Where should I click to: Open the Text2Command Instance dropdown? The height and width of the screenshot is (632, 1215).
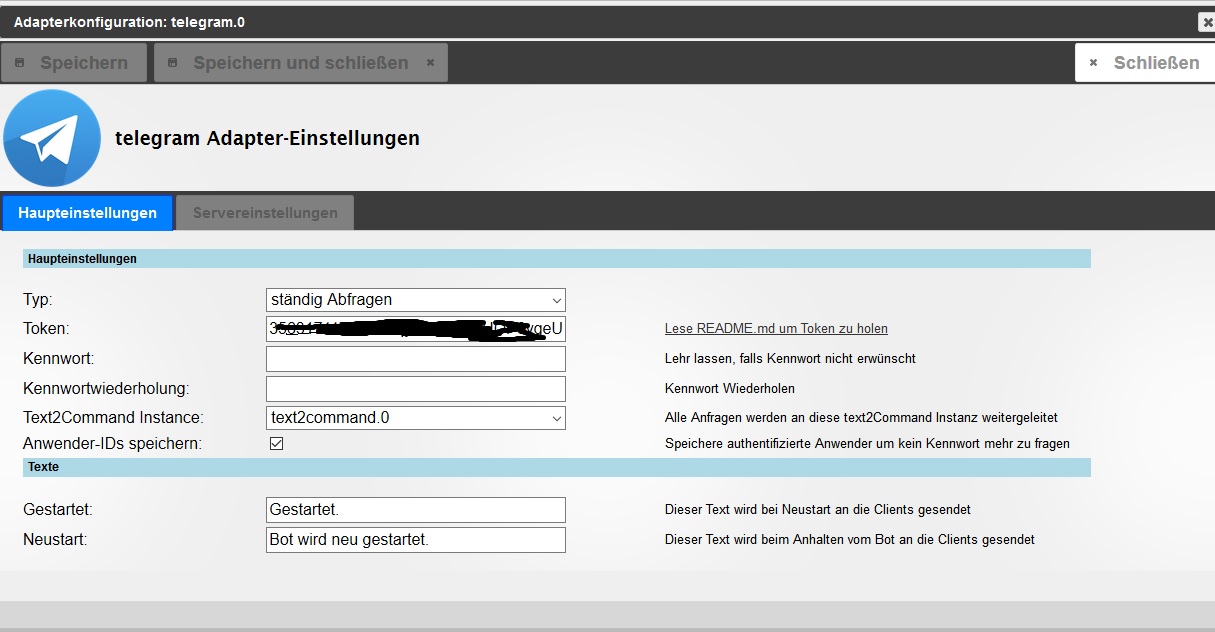pos(416,417)
